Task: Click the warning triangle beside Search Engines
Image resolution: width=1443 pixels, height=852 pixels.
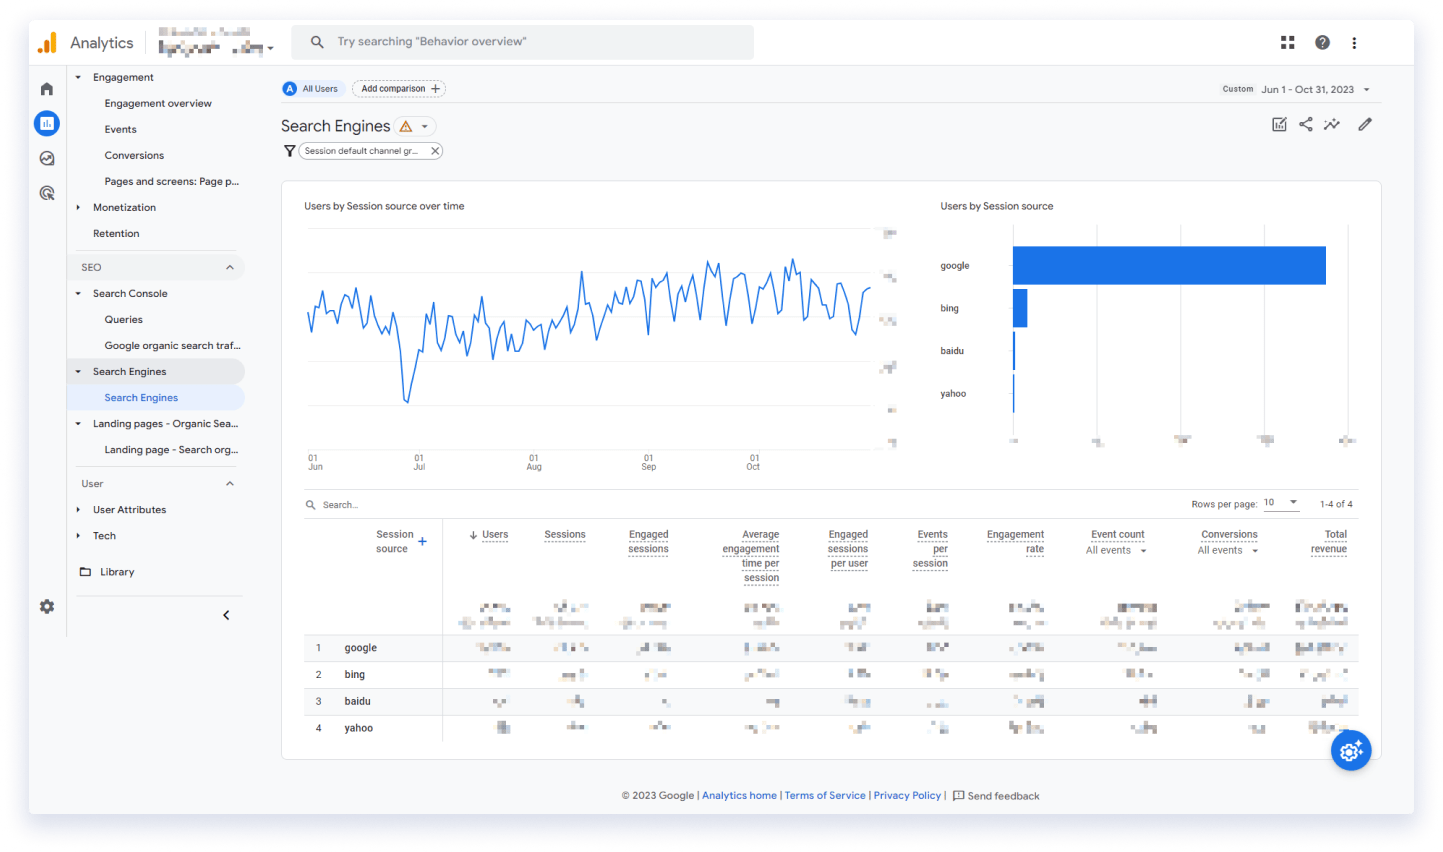Action: pos(406,126)
